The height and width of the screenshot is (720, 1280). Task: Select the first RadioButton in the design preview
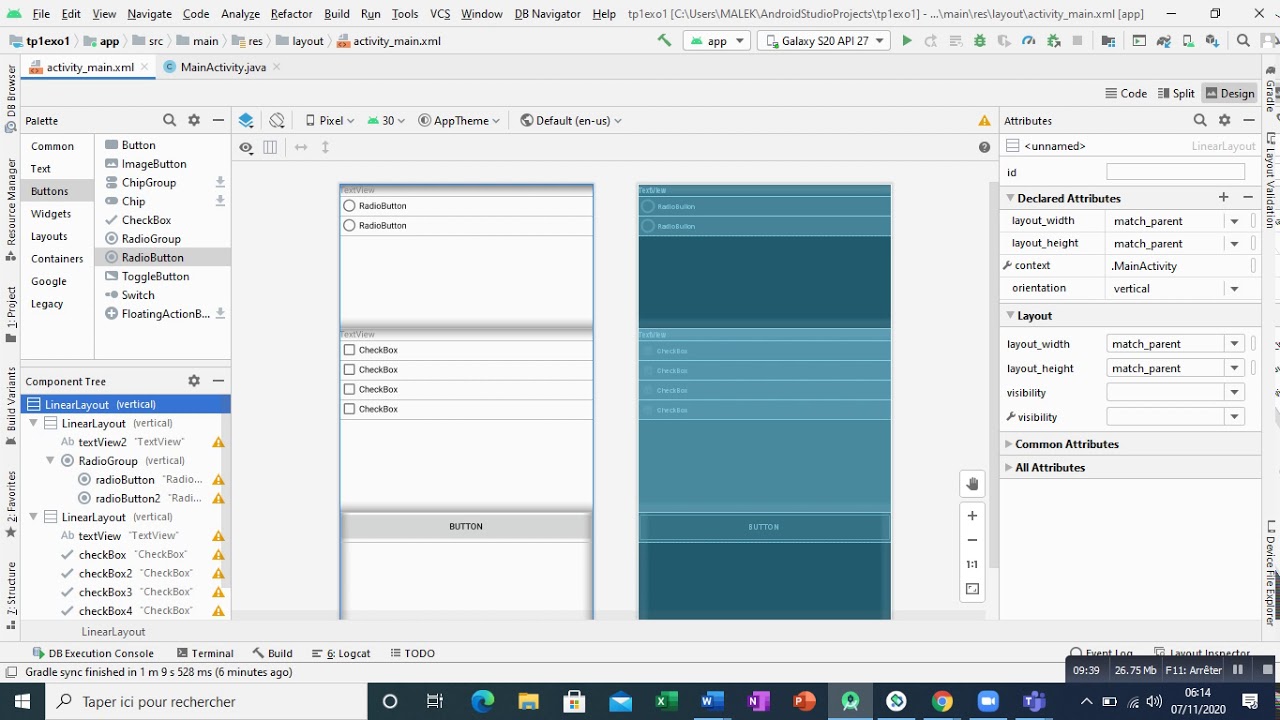click(467, 206)
